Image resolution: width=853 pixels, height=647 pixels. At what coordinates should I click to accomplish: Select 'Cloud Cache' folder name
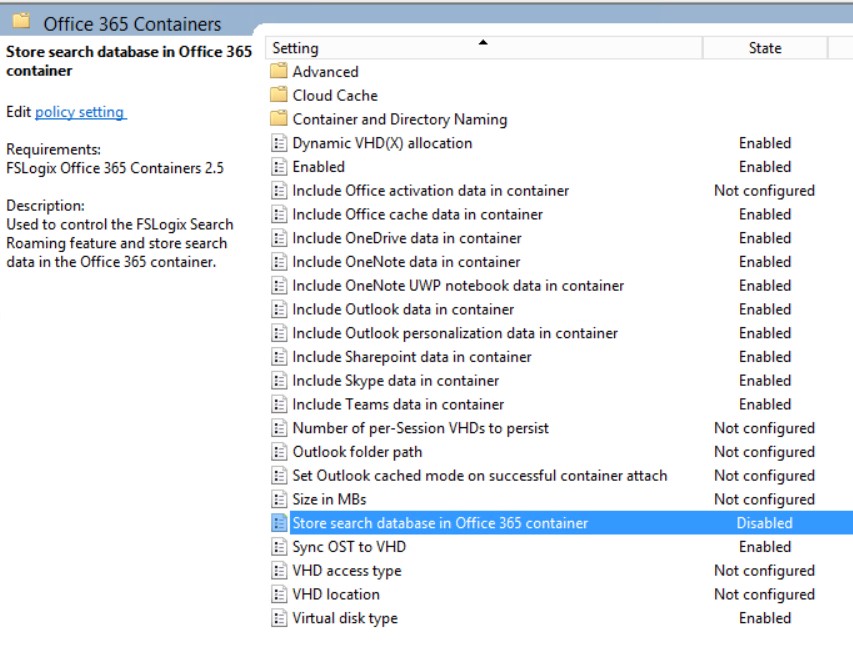335,95
